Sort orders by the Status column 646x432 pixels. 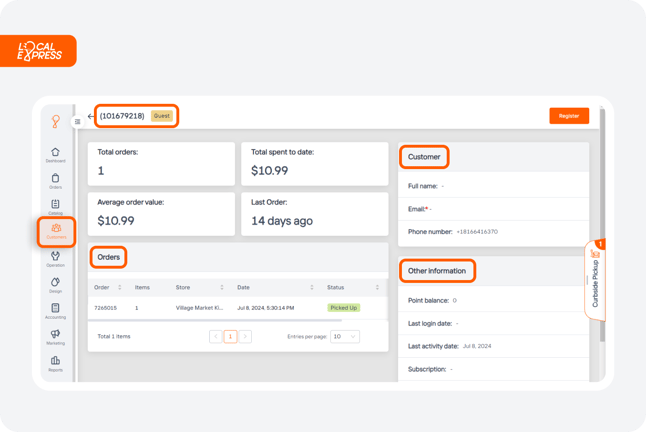(377, 287)
